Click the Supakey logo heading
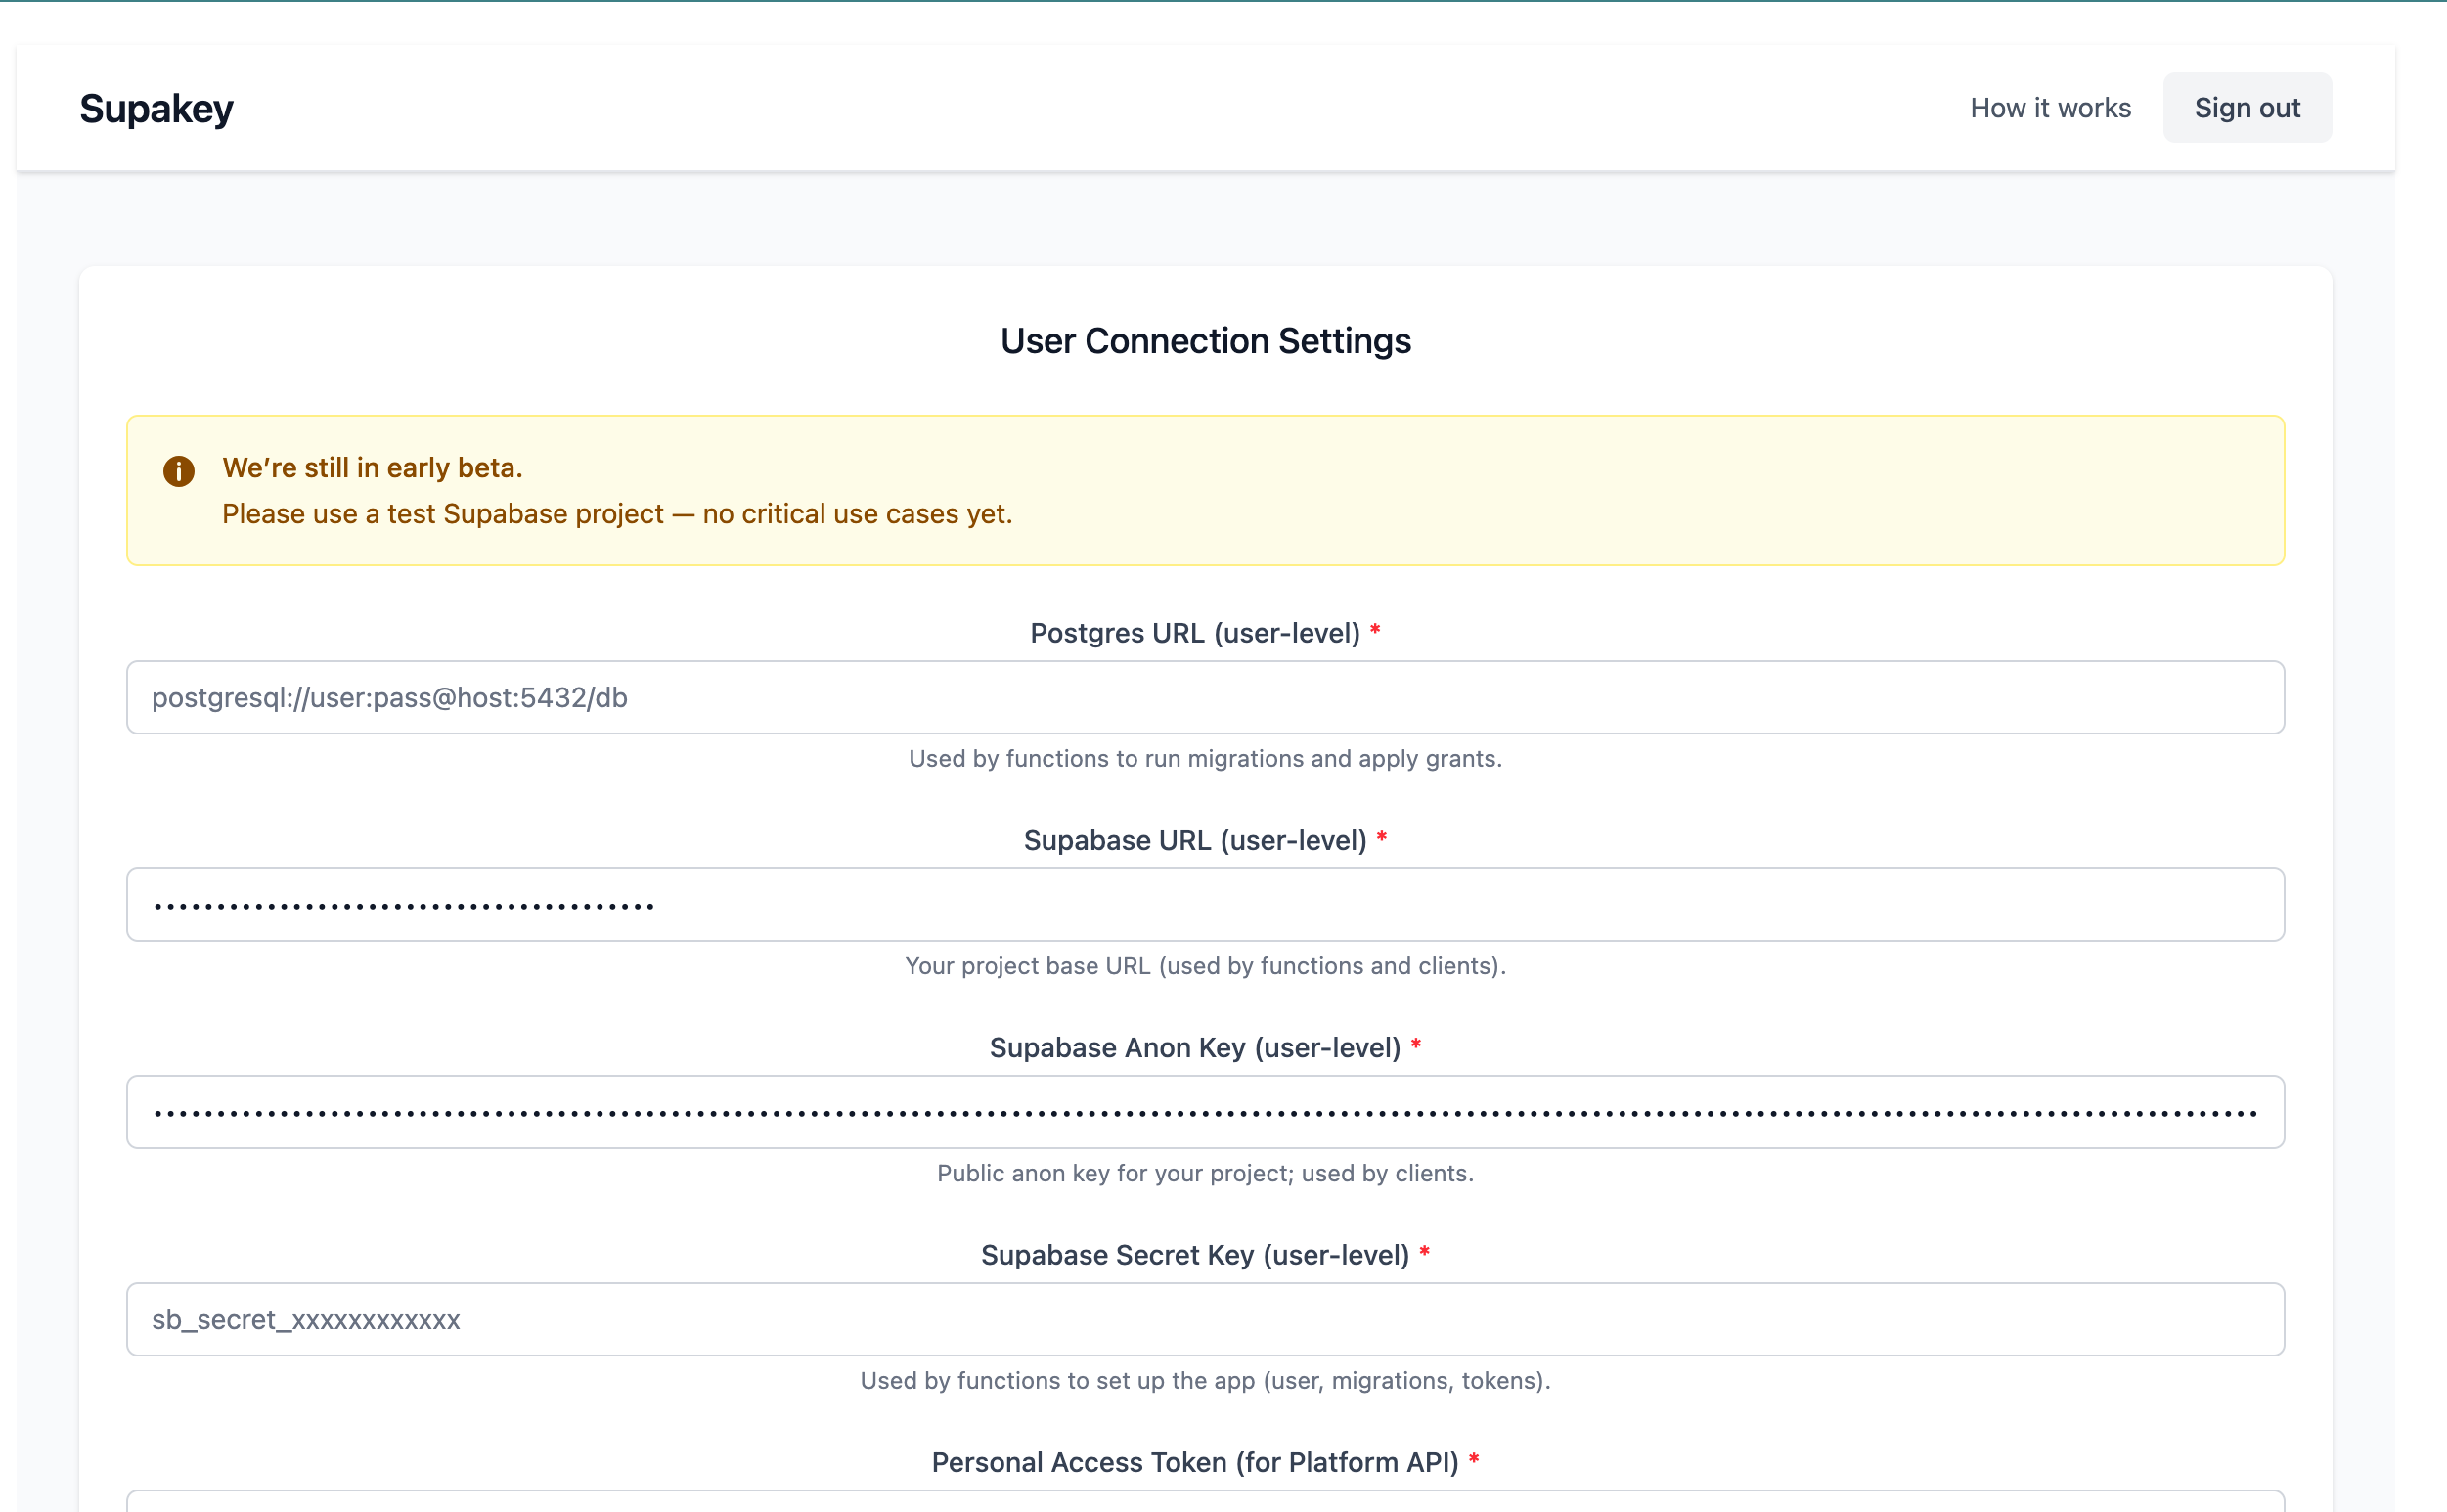Viewport: 2447px width, 1512px height. pos(156,108)
